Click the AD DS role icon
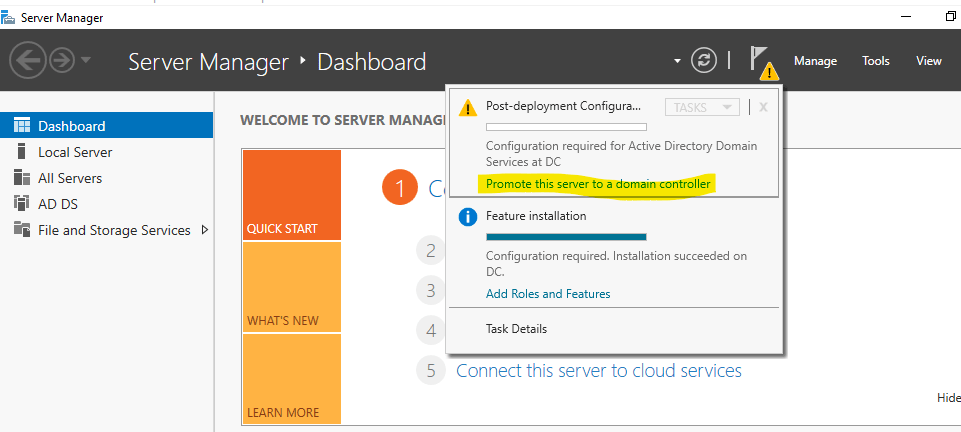This screenshot has height=432, width=961. click(22, 204)
